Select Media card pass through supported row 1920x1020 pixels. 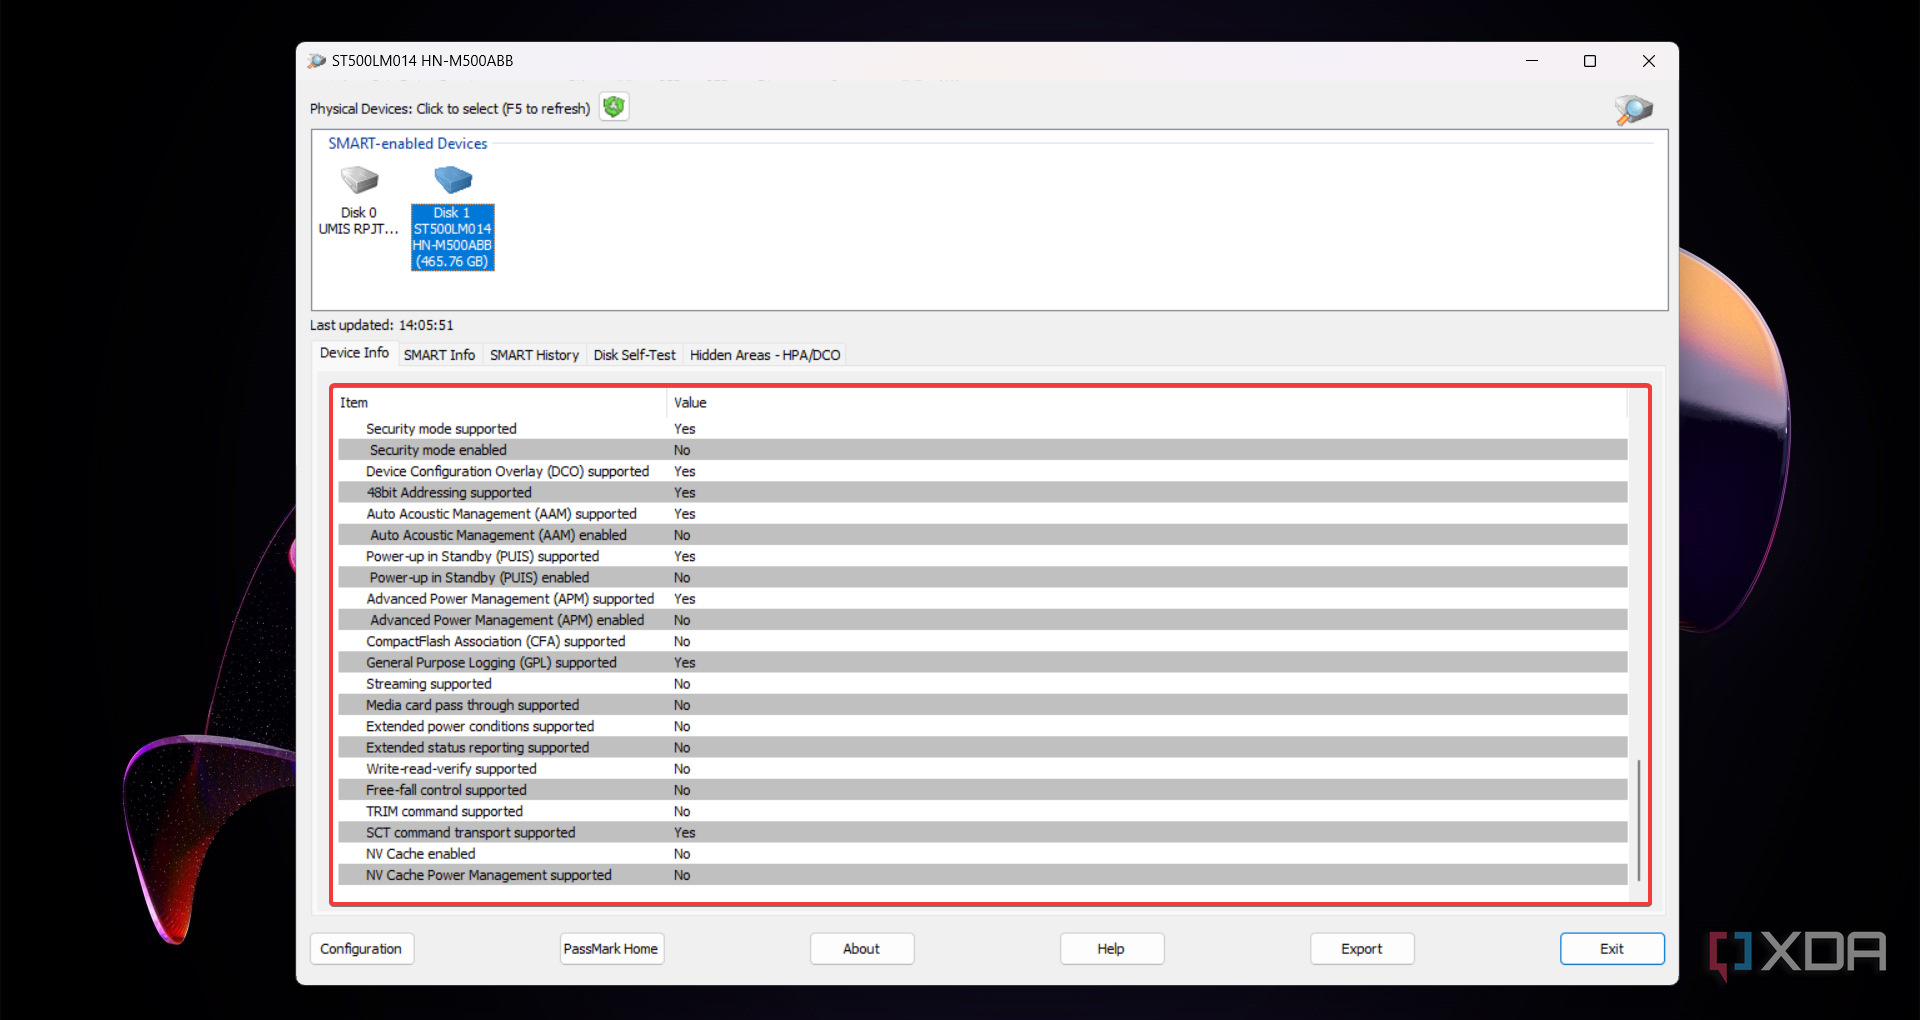[x=982, y=705]
